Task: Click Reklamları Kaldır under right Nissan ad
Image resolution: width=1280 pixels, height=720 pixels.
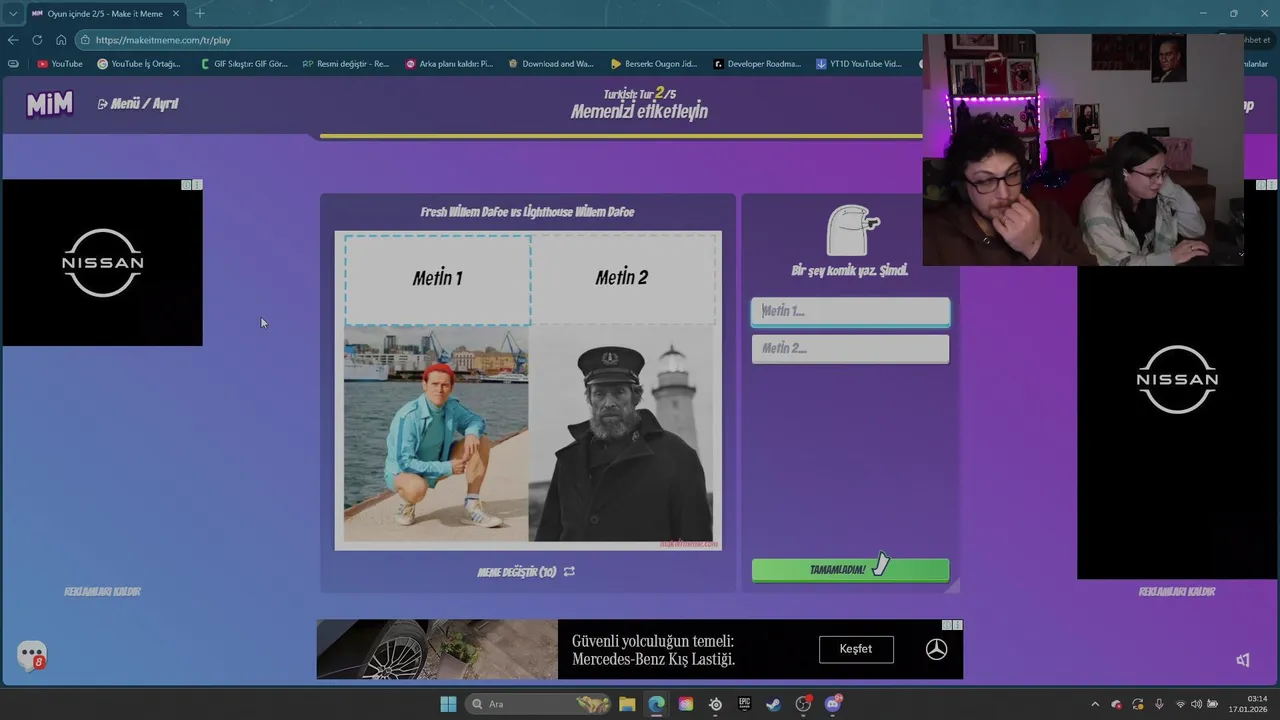Action: (x=1176, y=592)
